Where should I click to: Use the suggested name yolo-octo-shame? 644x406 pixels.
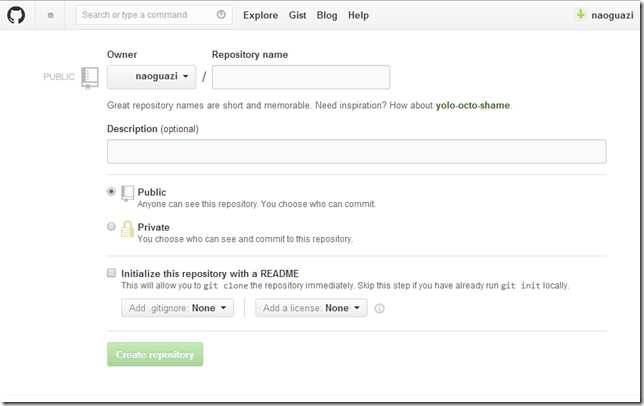(x=473, y=106)
